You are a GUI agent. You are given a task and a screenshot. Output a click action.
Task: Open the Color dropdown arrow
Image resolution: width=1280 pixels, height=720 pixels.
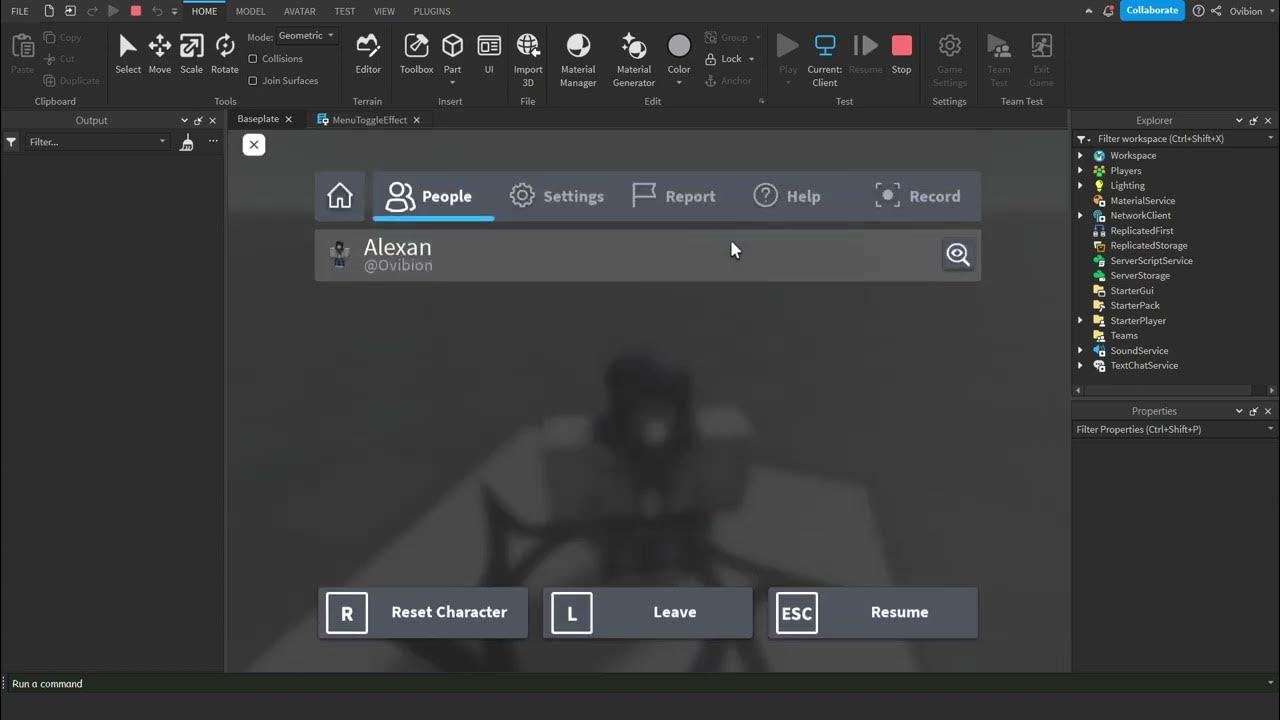tap(679, 83)
